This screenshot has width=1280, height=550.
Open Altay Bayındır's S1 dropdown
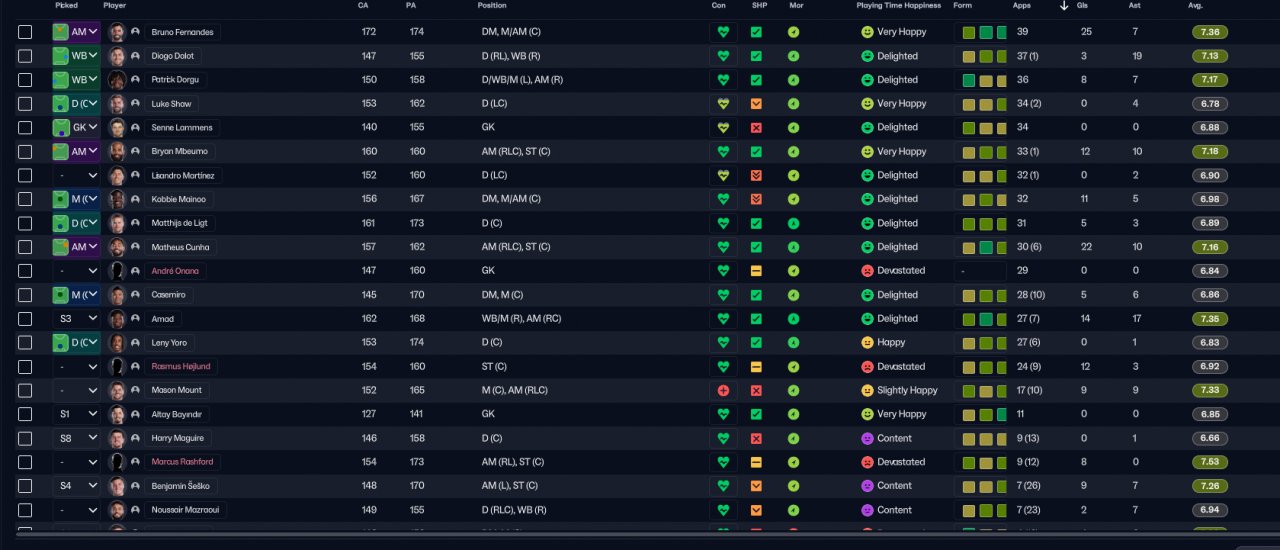point(76,415)
